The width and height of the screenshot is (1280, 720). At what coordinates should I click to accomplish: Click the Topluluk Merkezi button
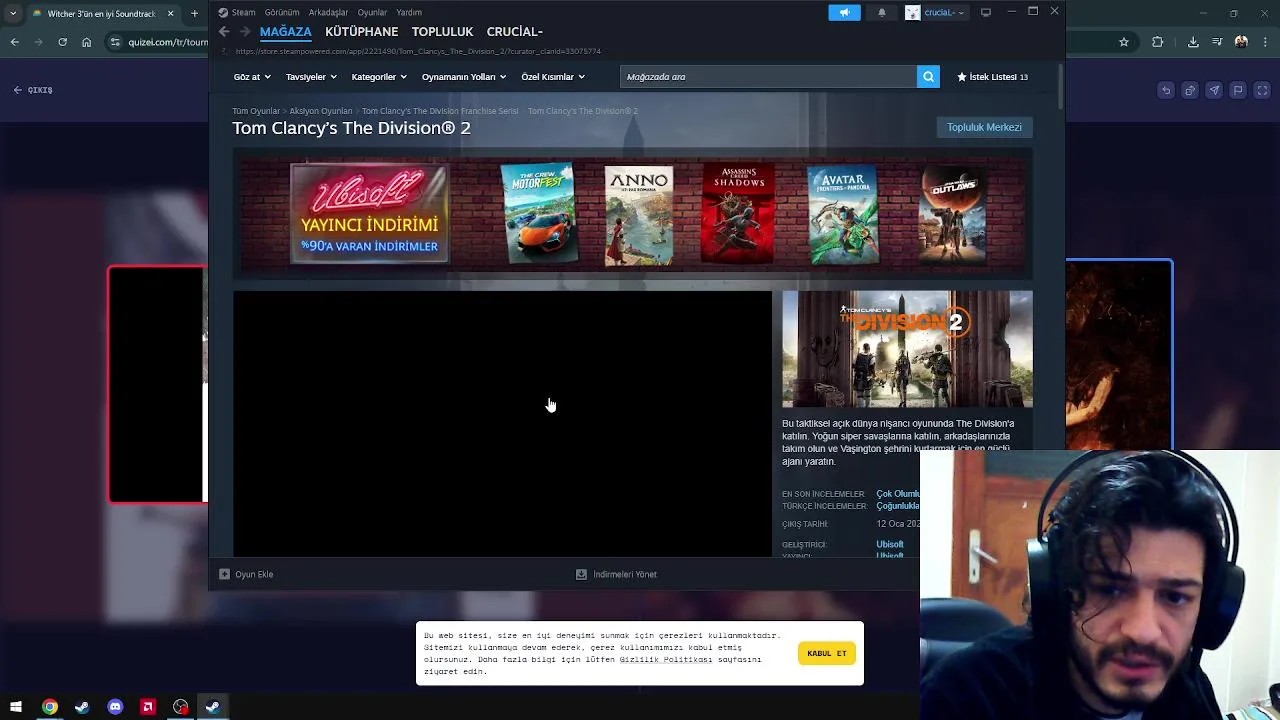click(x=984, y=127)
